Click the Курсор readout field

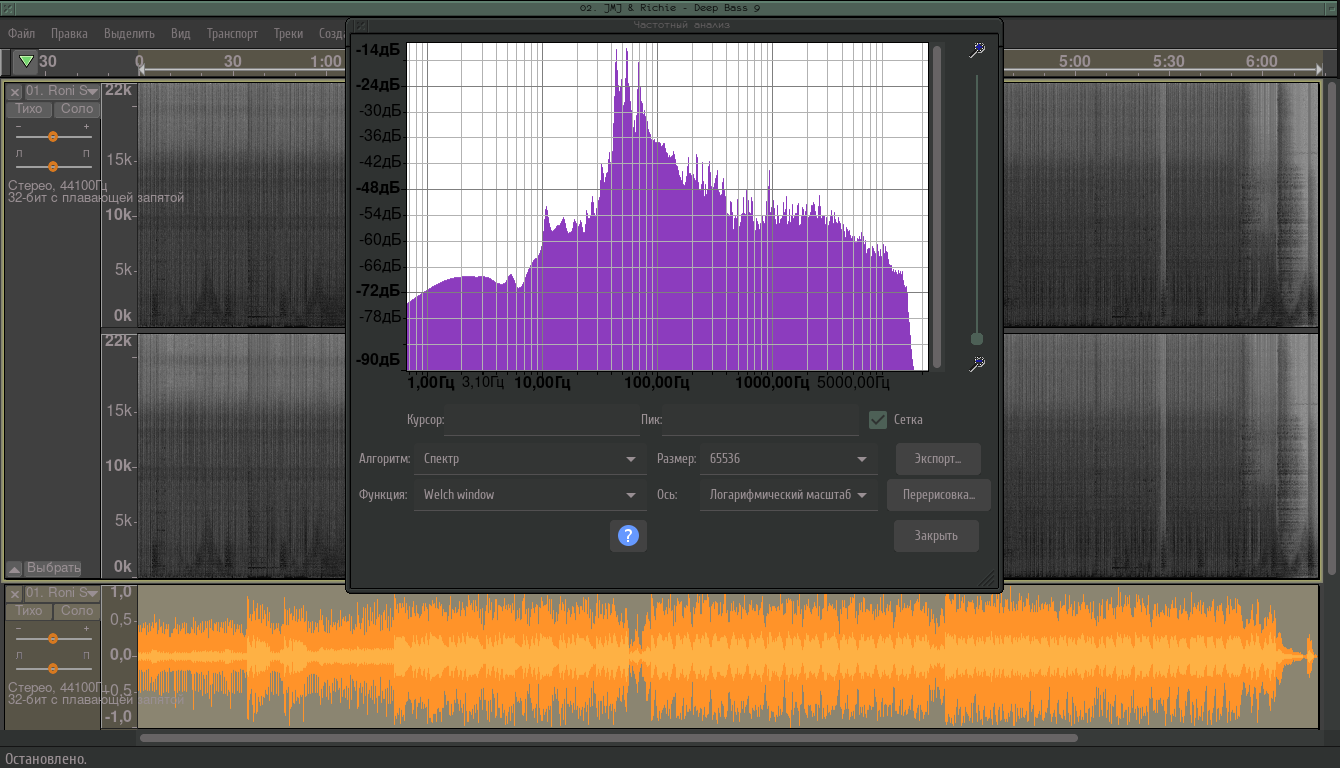click(542, 420)
